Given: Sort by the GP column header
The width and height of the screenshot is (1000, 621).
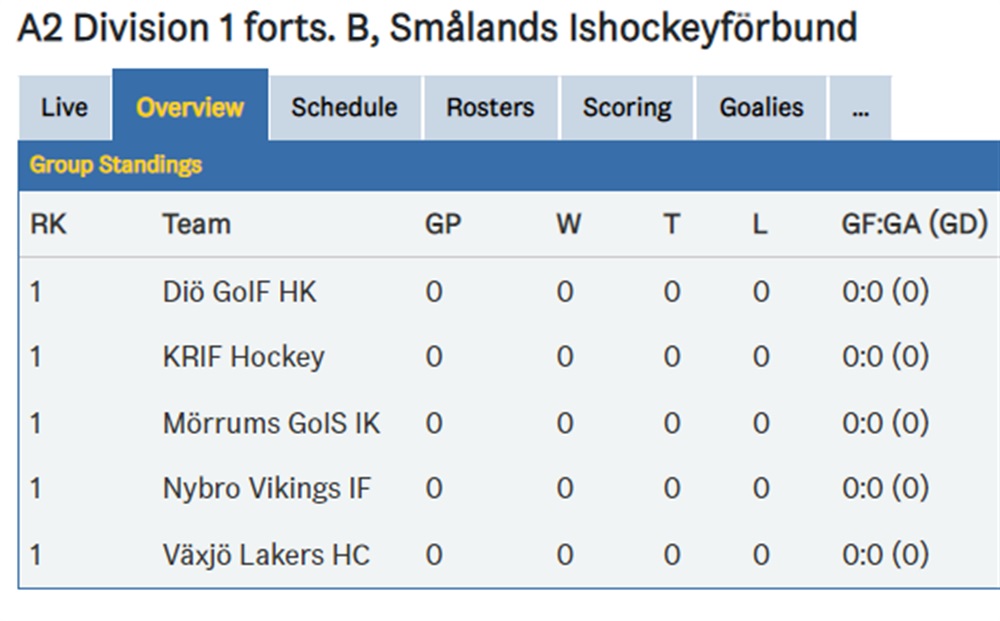Looking at the screenshot, I should point(443,224).
